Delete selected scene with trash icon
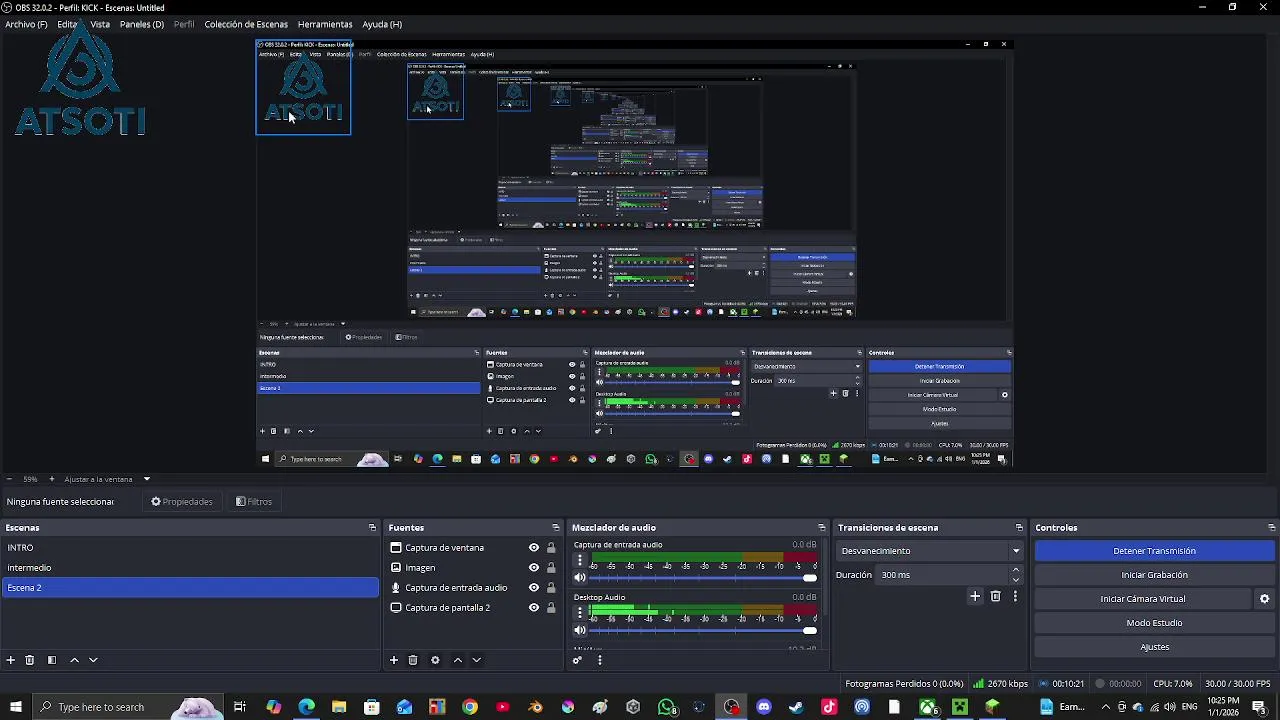 pyautogui.click(x=30, y=660)
